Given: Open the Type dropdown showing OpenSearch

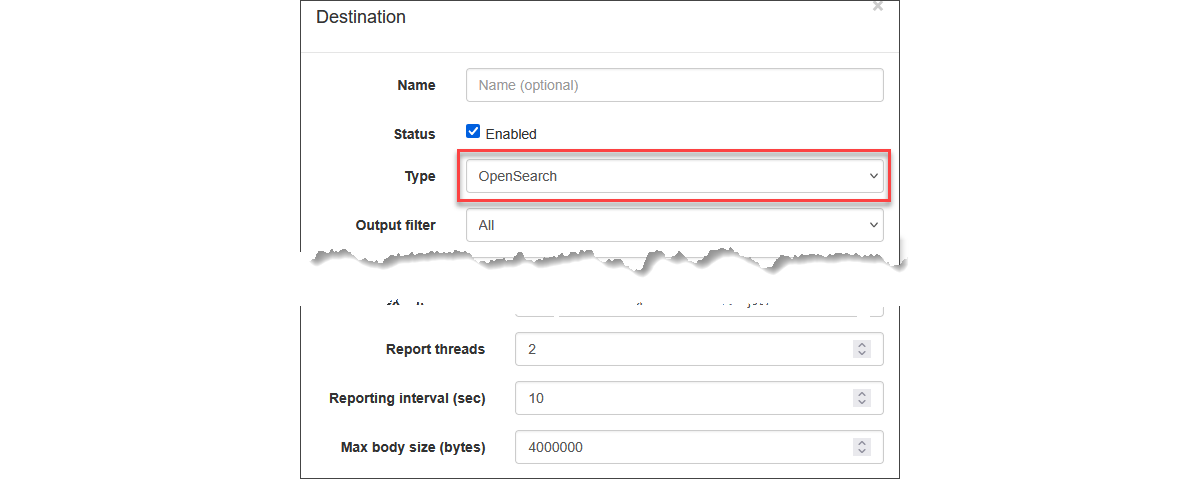Looking at the screenshot, I should [x=674, y=176].
